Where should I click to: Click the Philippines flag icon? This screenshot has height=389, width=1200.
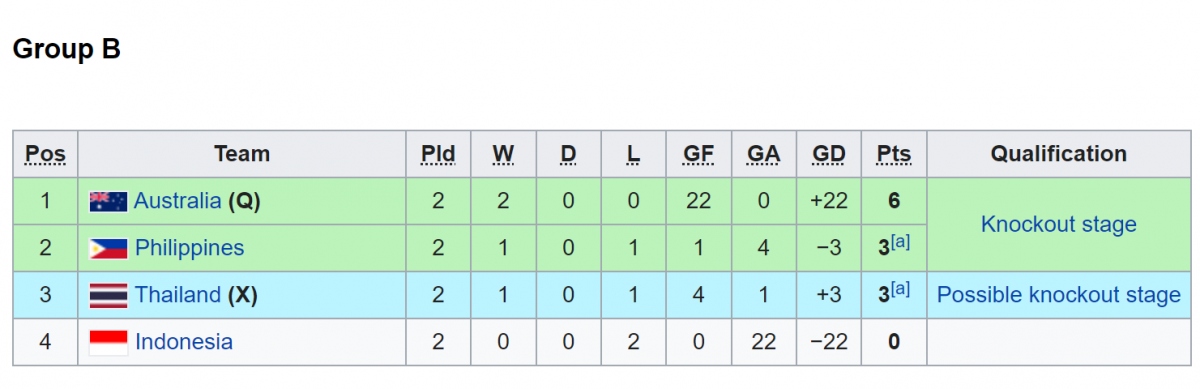(108, 248)
